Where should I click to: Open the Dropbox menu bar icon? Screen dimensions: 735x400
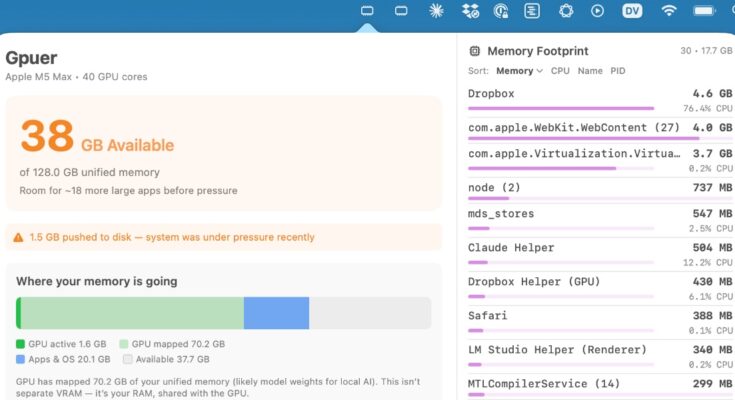click(470, 11)
